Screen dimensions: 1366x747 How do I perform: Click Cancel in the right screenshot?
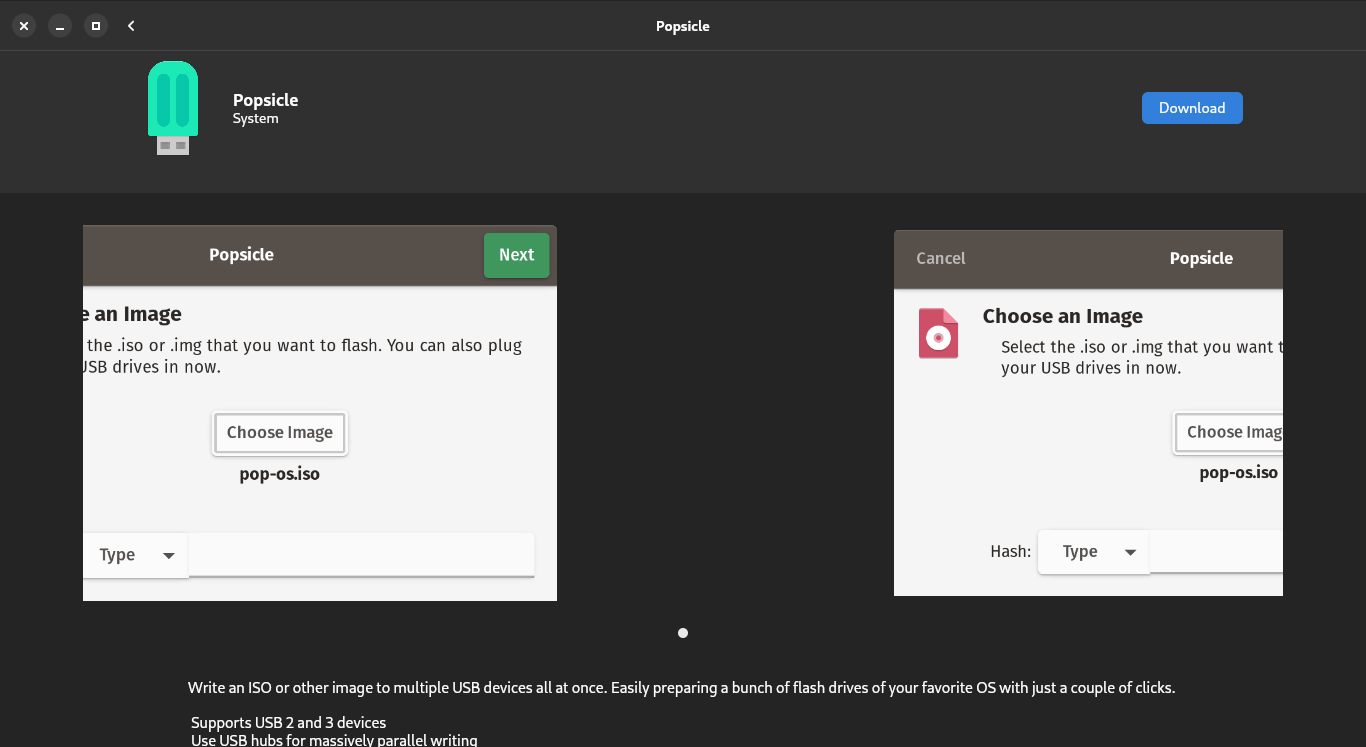point(940,258)
